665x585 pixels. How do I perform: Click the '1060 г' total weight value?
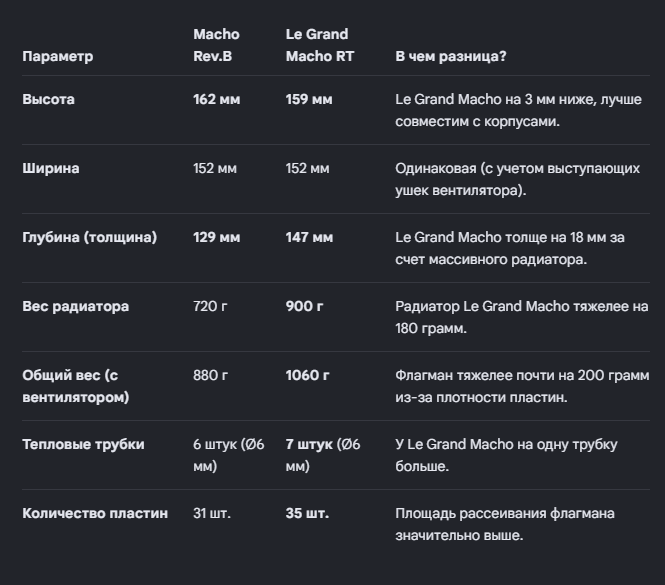[307, 375]
